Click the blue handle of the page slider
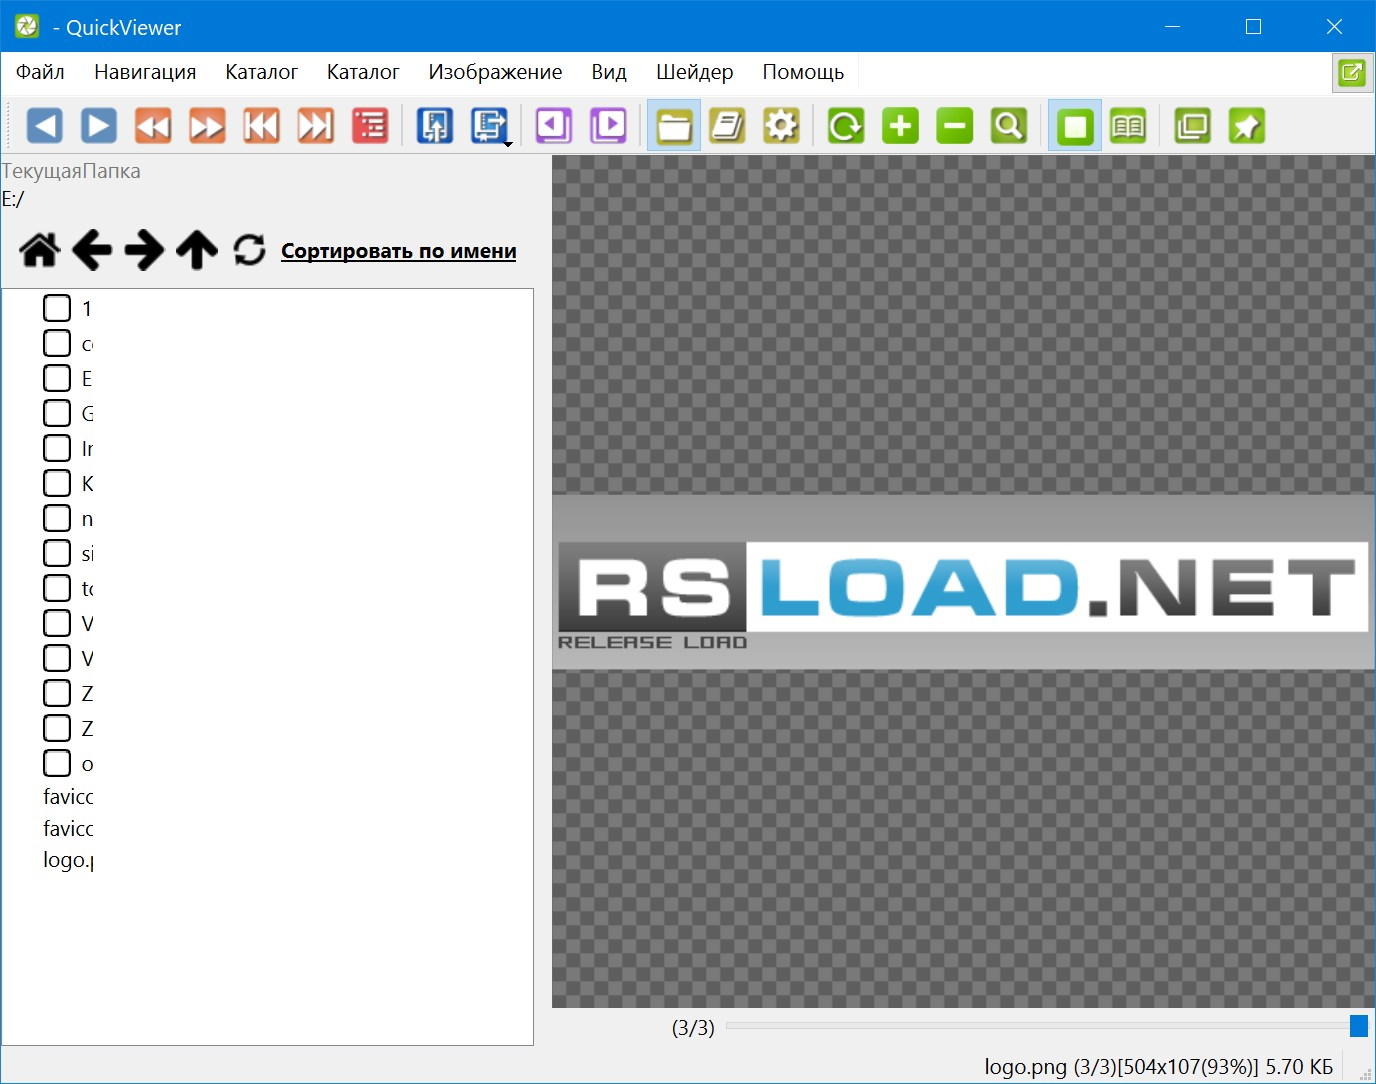The height and width of the screenshot is (1084, 1376). [x=1359, y=1026]
